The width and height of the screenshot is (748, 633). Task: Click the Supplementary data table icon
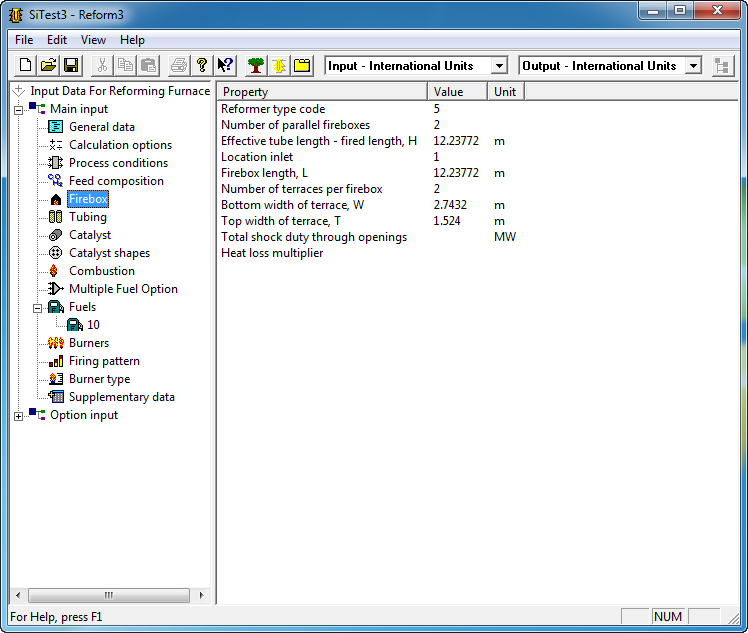click(x=56, y=397)
